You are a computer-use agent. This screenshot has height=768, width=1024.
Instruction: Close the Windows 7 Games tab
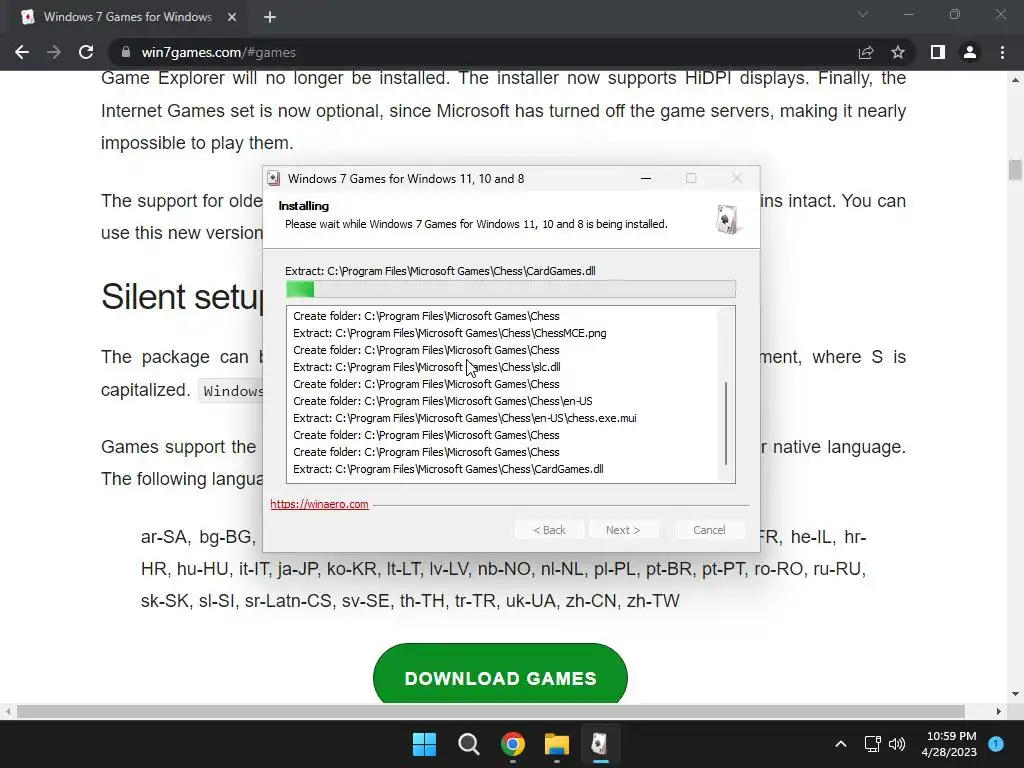(232, 17)
